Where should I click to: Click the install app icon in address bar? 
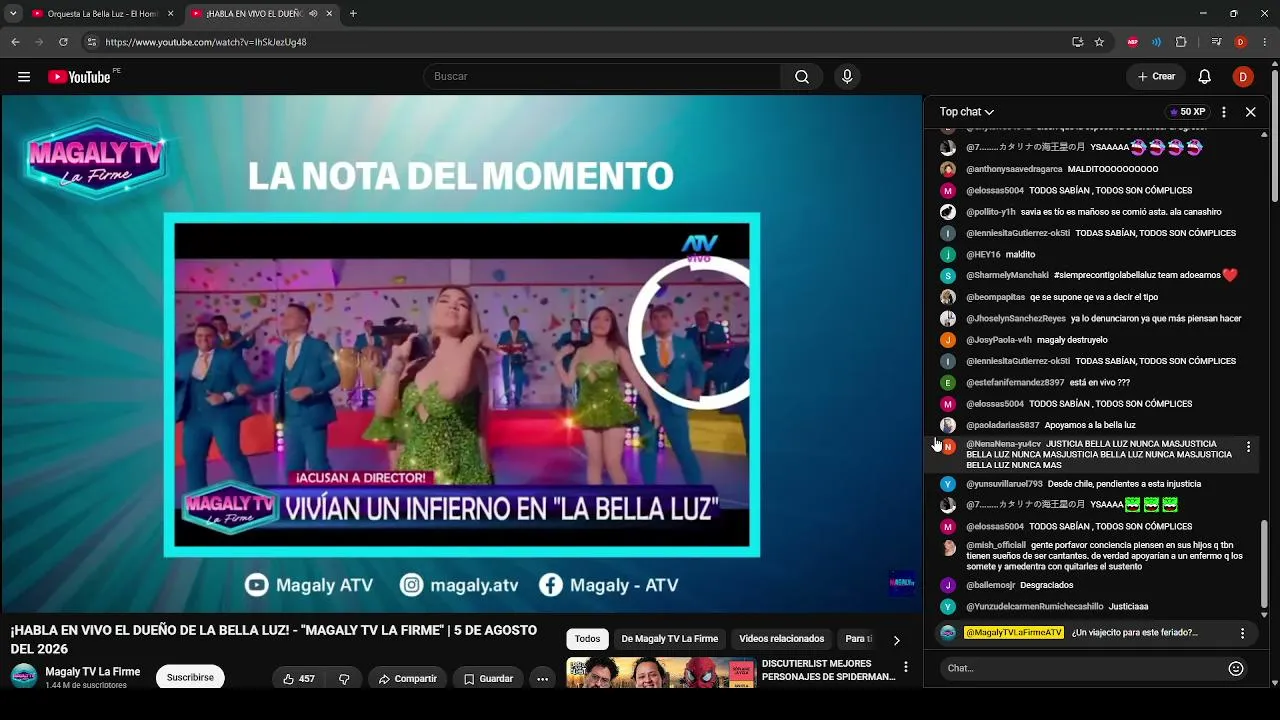coord(1077,42)
